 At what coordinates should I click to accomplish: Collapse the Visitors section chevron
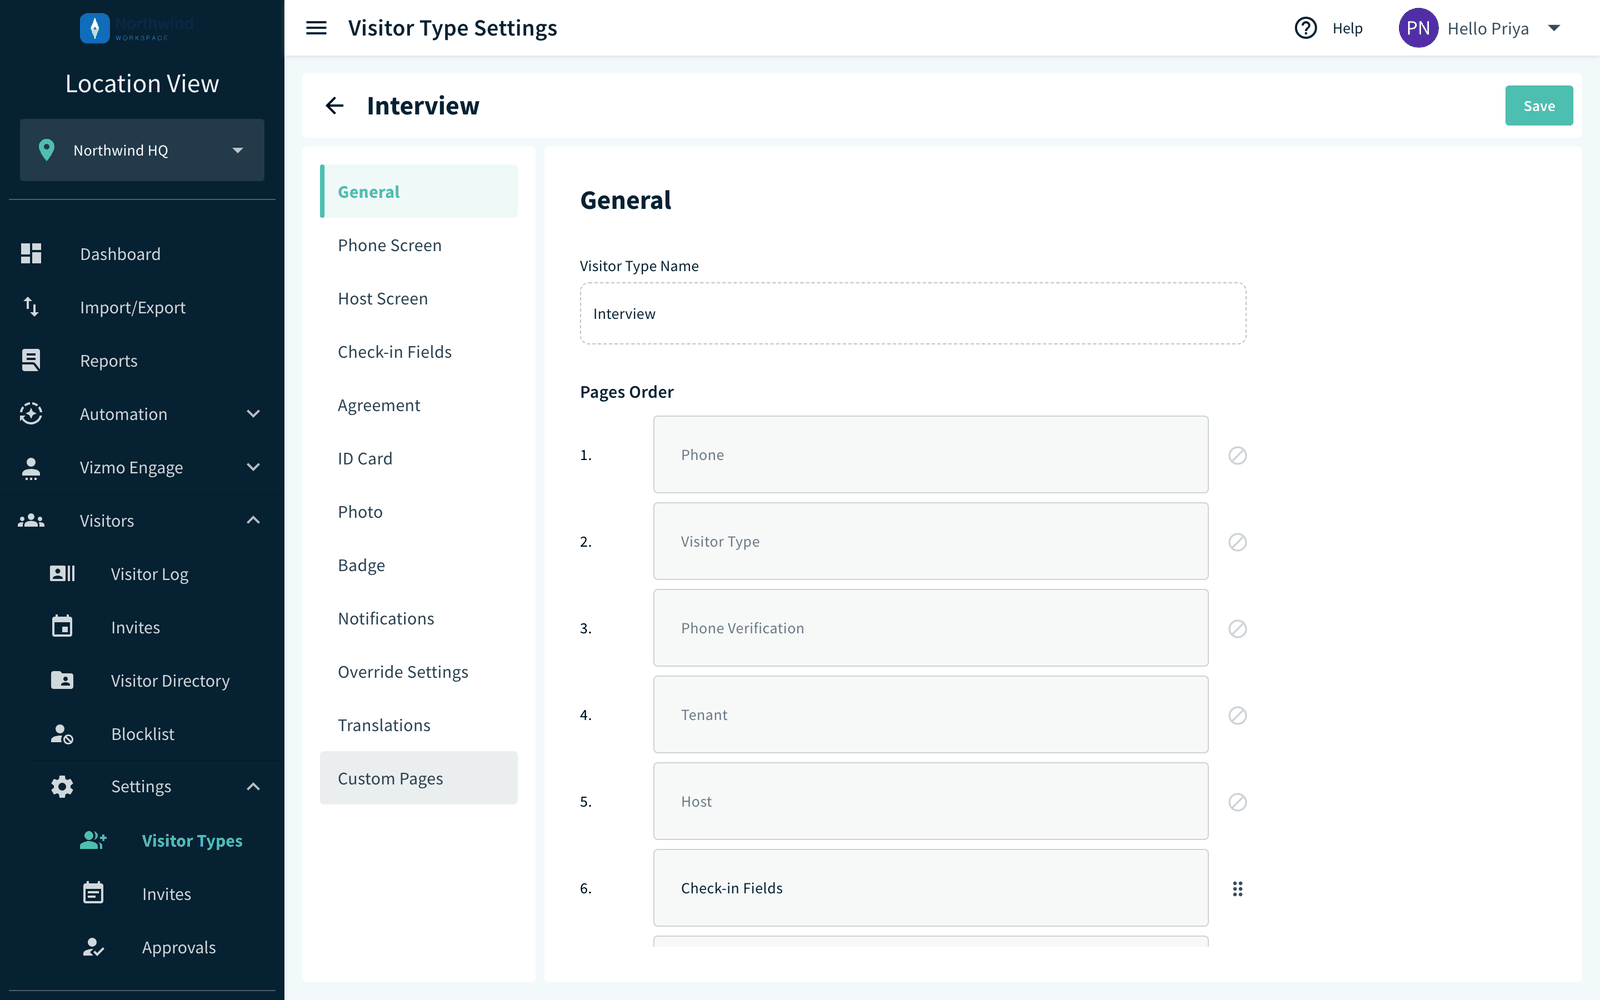pyautogui.click(x=253, y=520)
